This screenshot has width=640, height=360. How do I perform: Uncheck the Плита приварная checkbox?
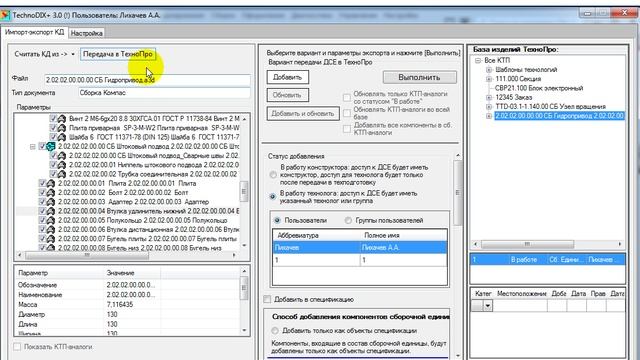(x=53, y=128)
